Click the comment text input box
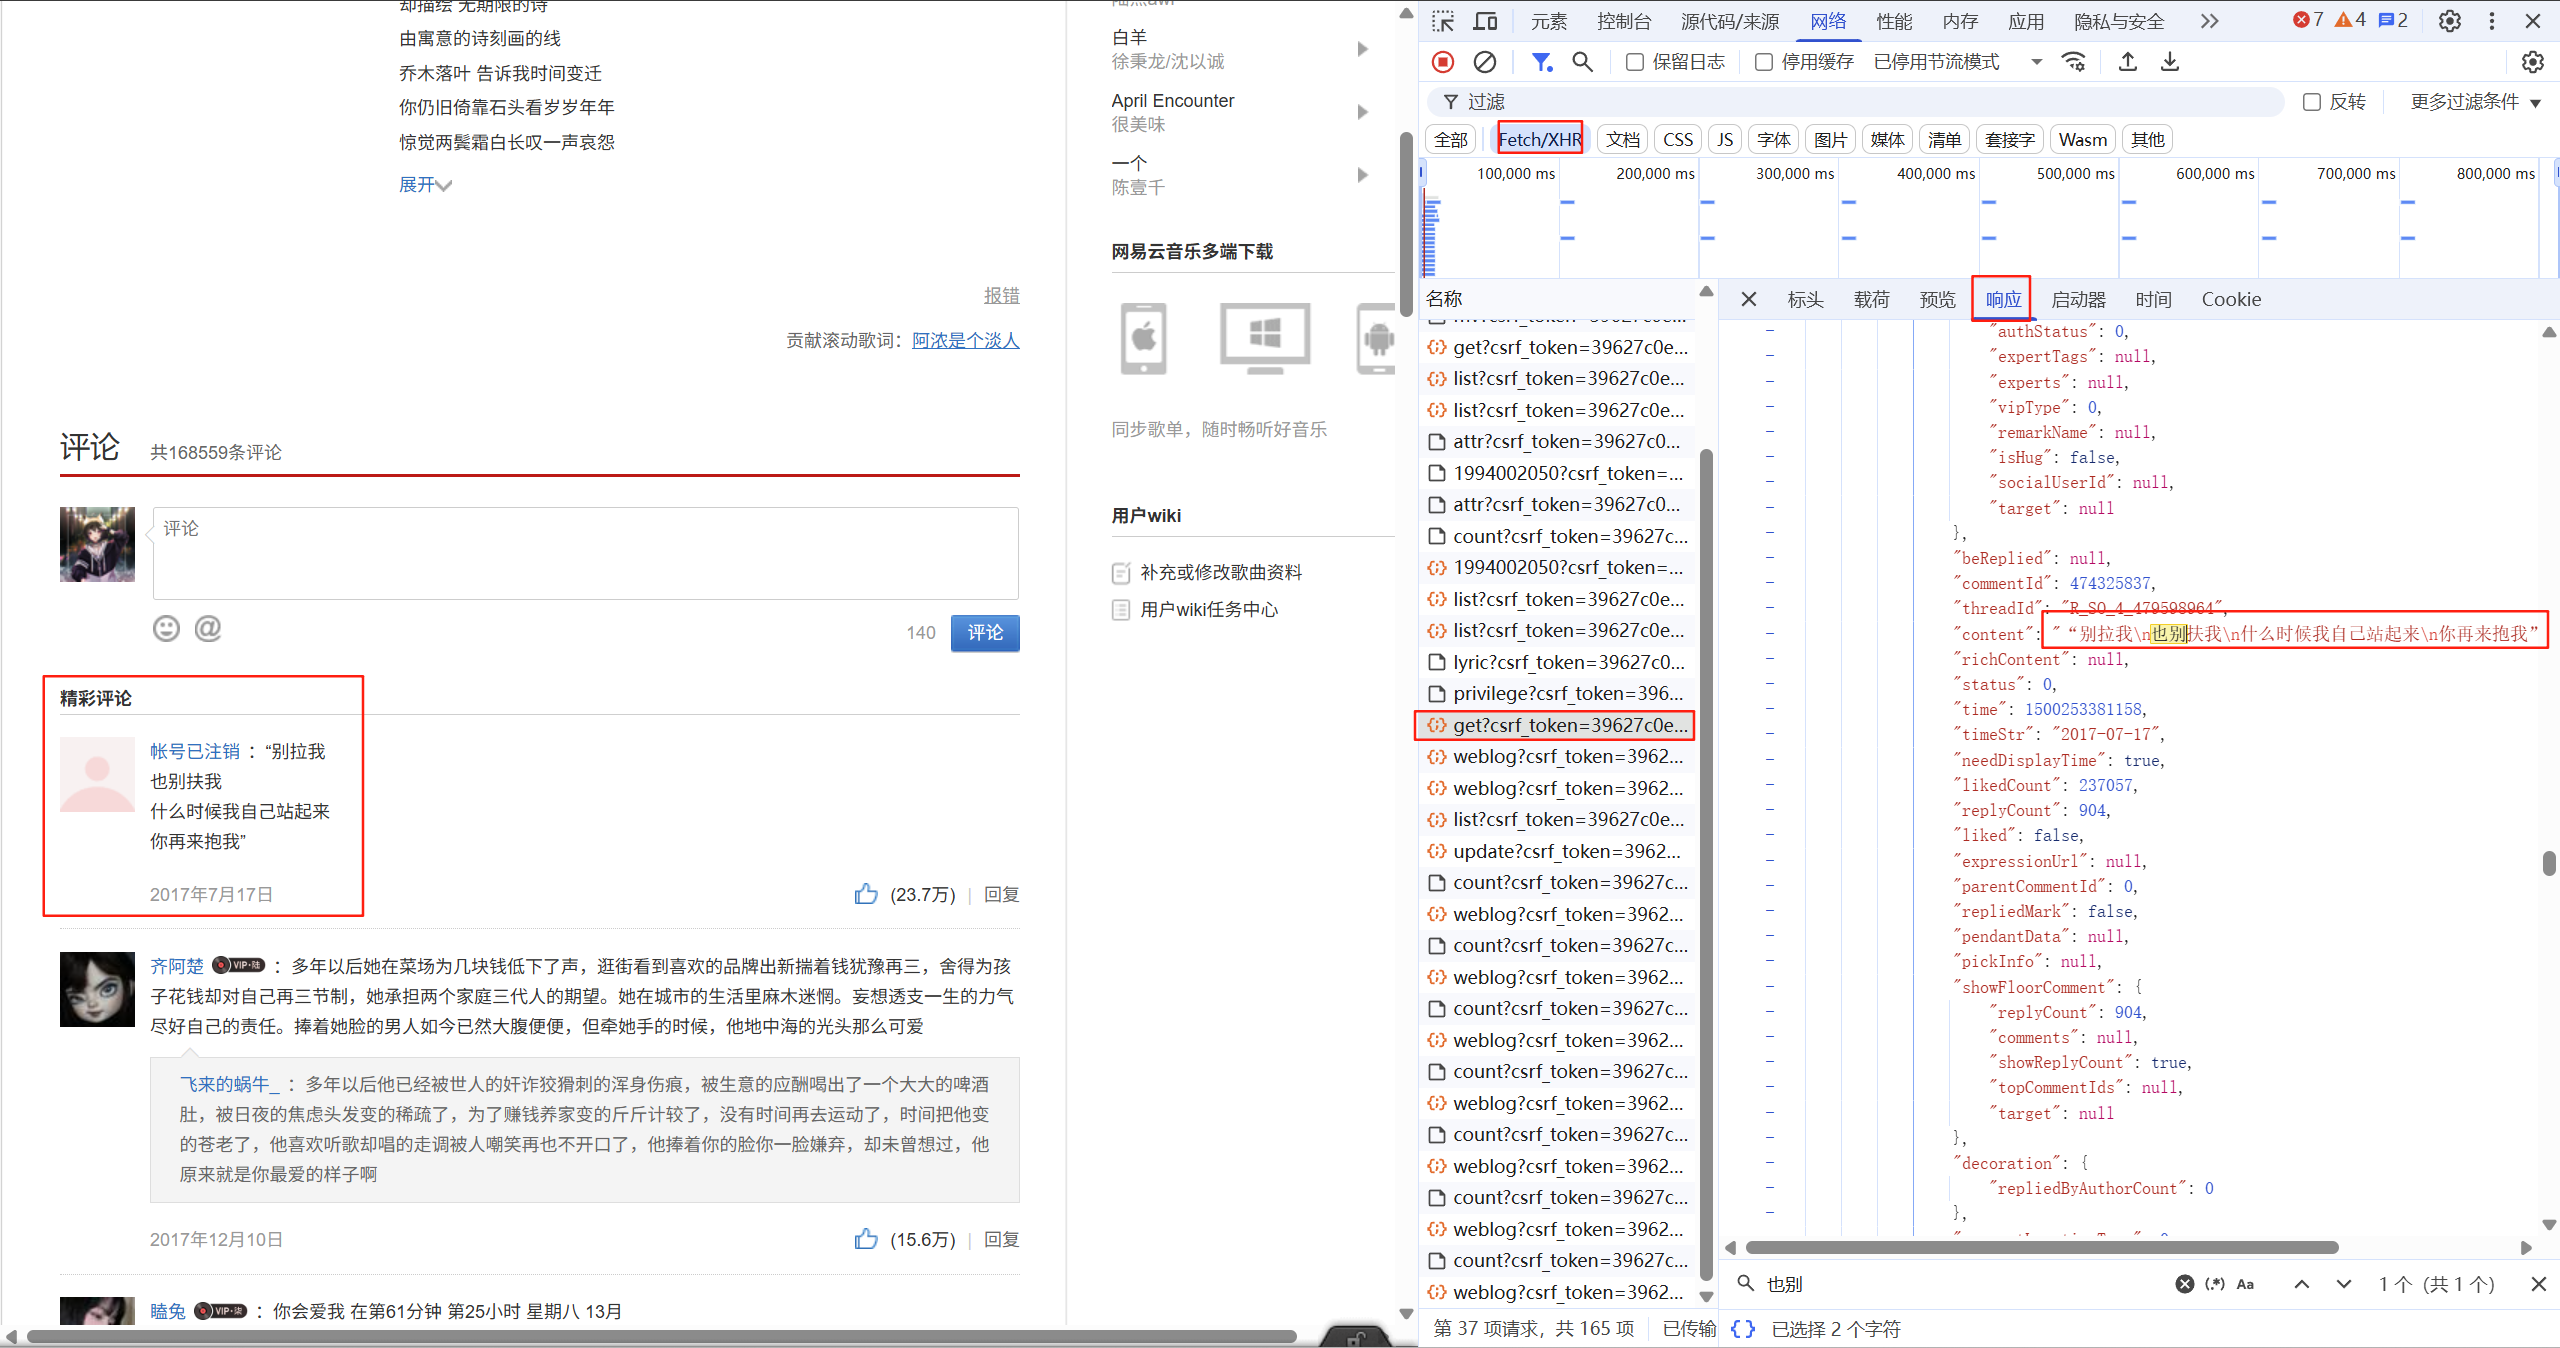The height and width of the screenshot is (1348, 2560). pos(585,553)
